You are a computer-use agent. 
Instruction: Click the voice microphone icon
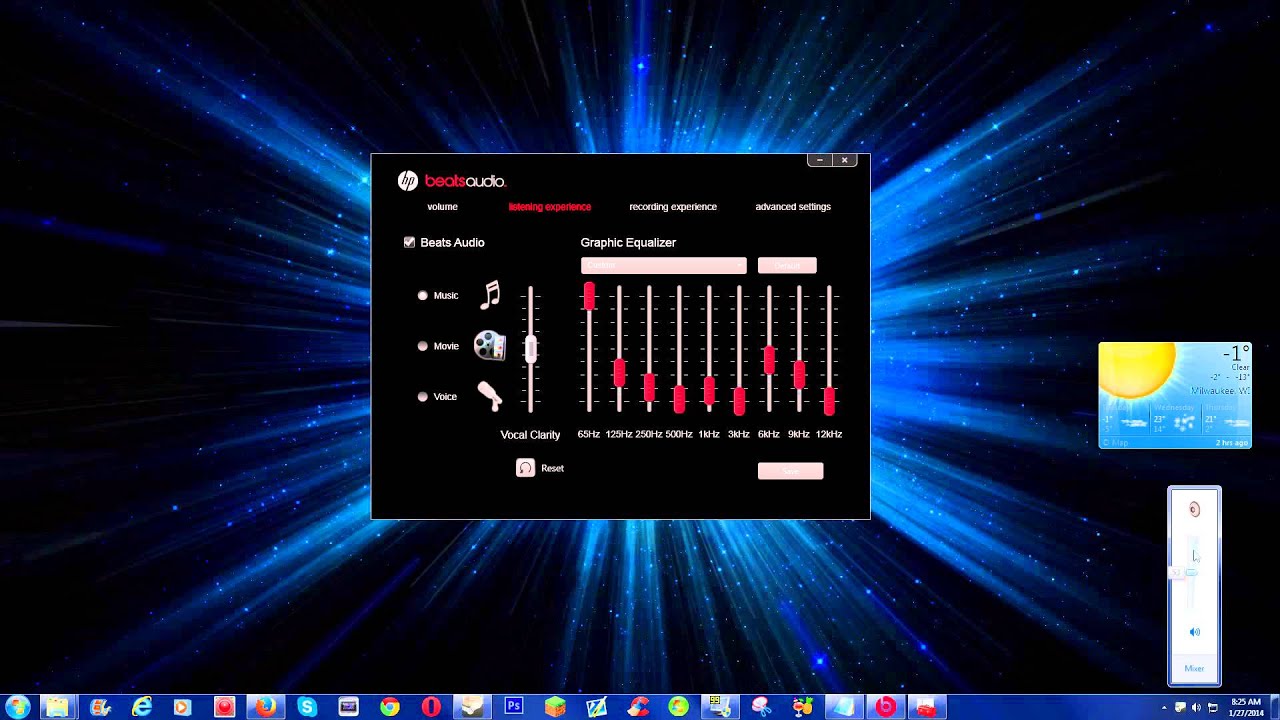click(x=490, y=396)
